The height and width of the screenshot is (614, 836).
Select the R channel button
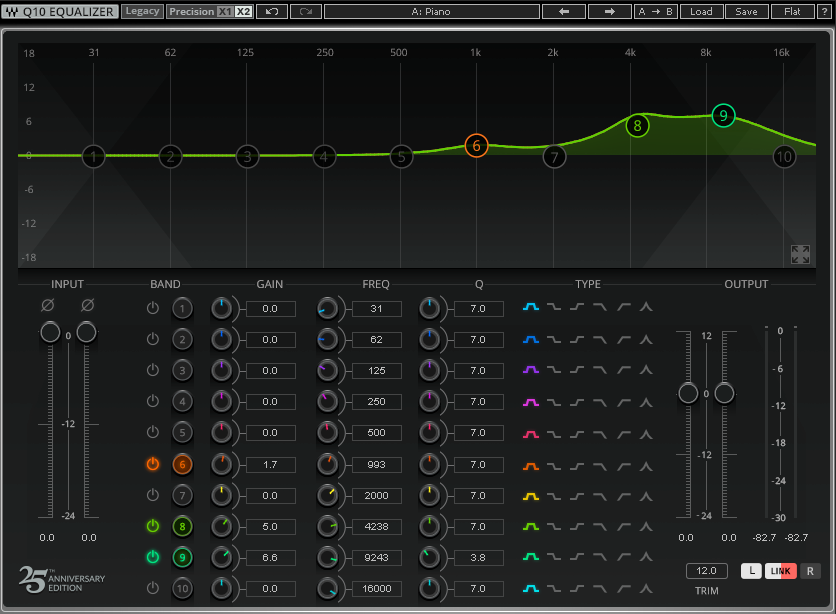pos(810,571)
